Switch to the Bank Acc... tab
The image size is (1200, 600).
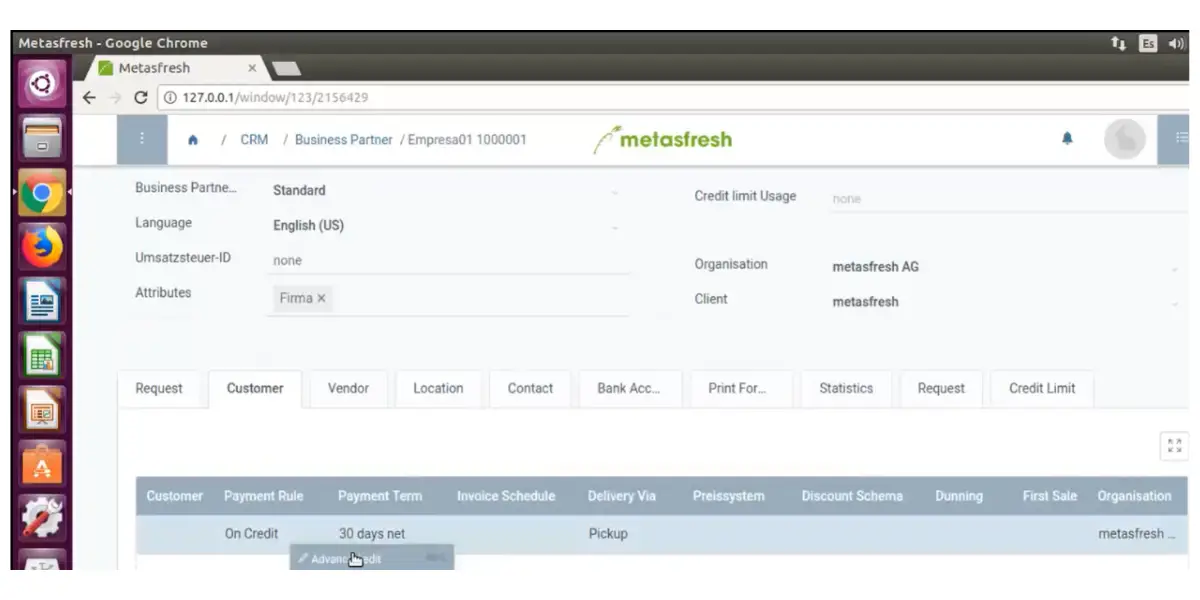[629, 388]
